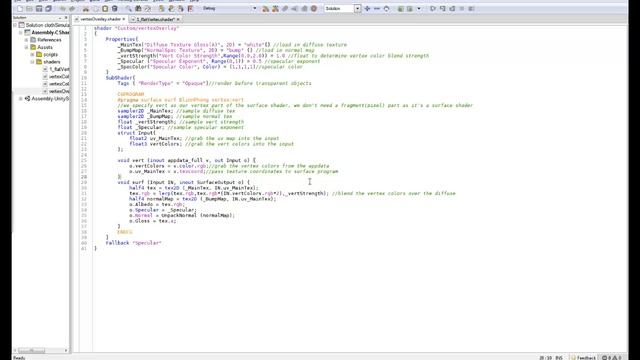640x360 pixels.
Task: Expand the References node
Action: point(27,40)
